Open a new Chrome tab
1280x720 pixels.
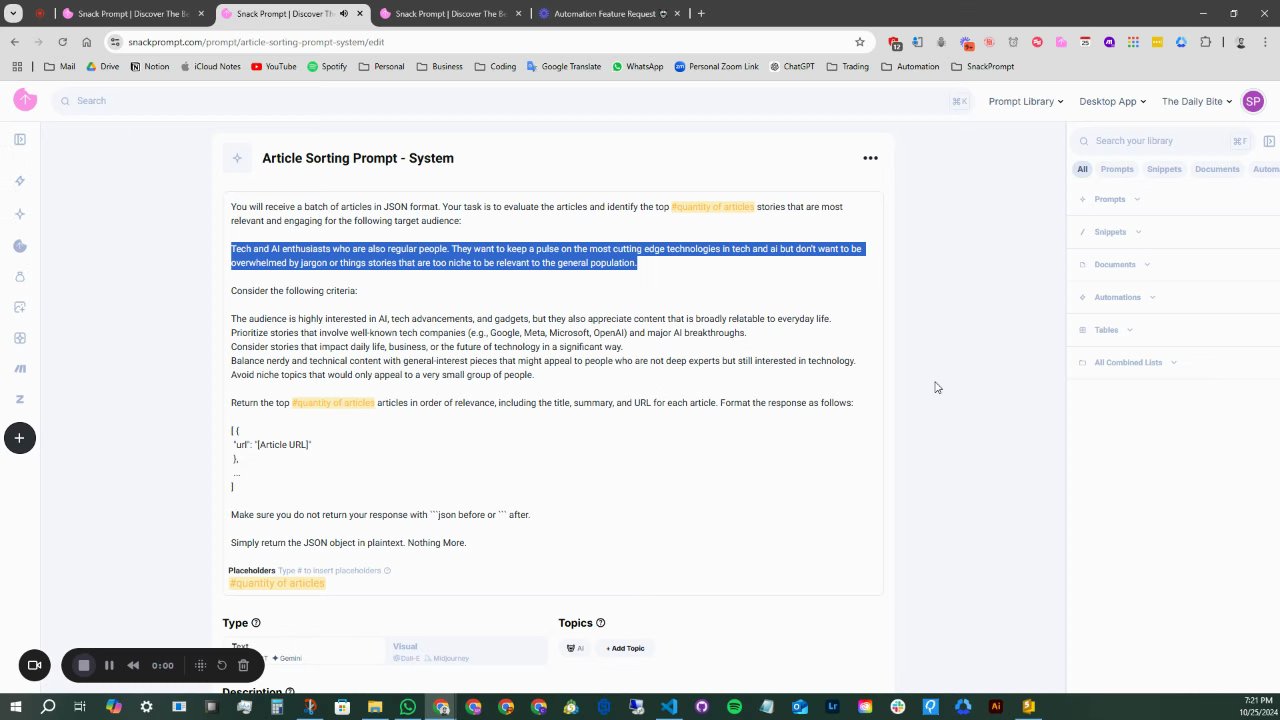point(701,14)
